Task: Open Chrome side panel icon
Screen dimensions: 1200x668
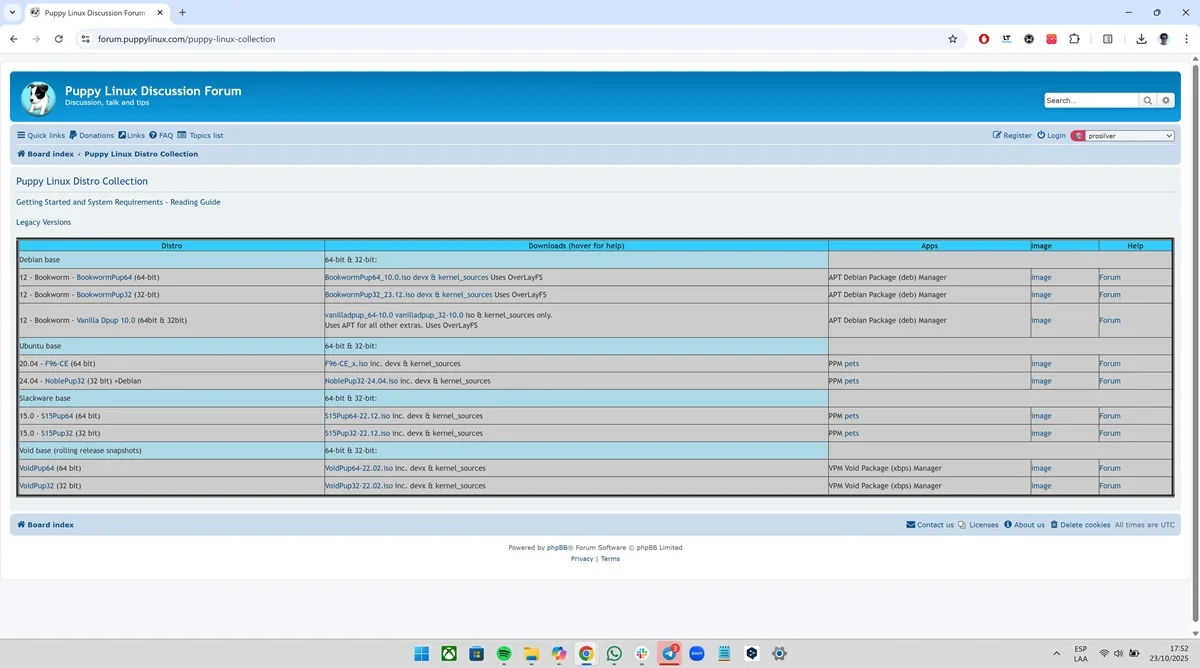Action: click(x=1107, y=39)
